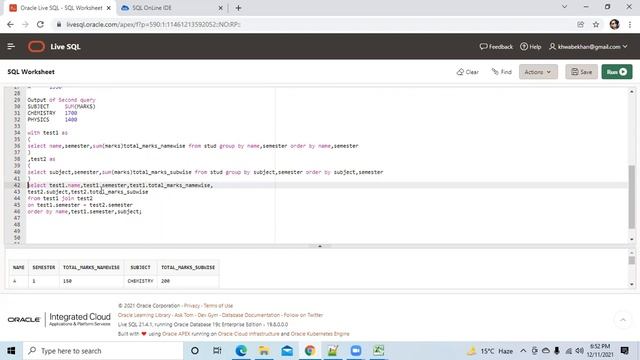Click the scroll-to-top arrow button
The height and width of the screenshot is (360, 640).
pyautogui.click(x=623, y=320)
